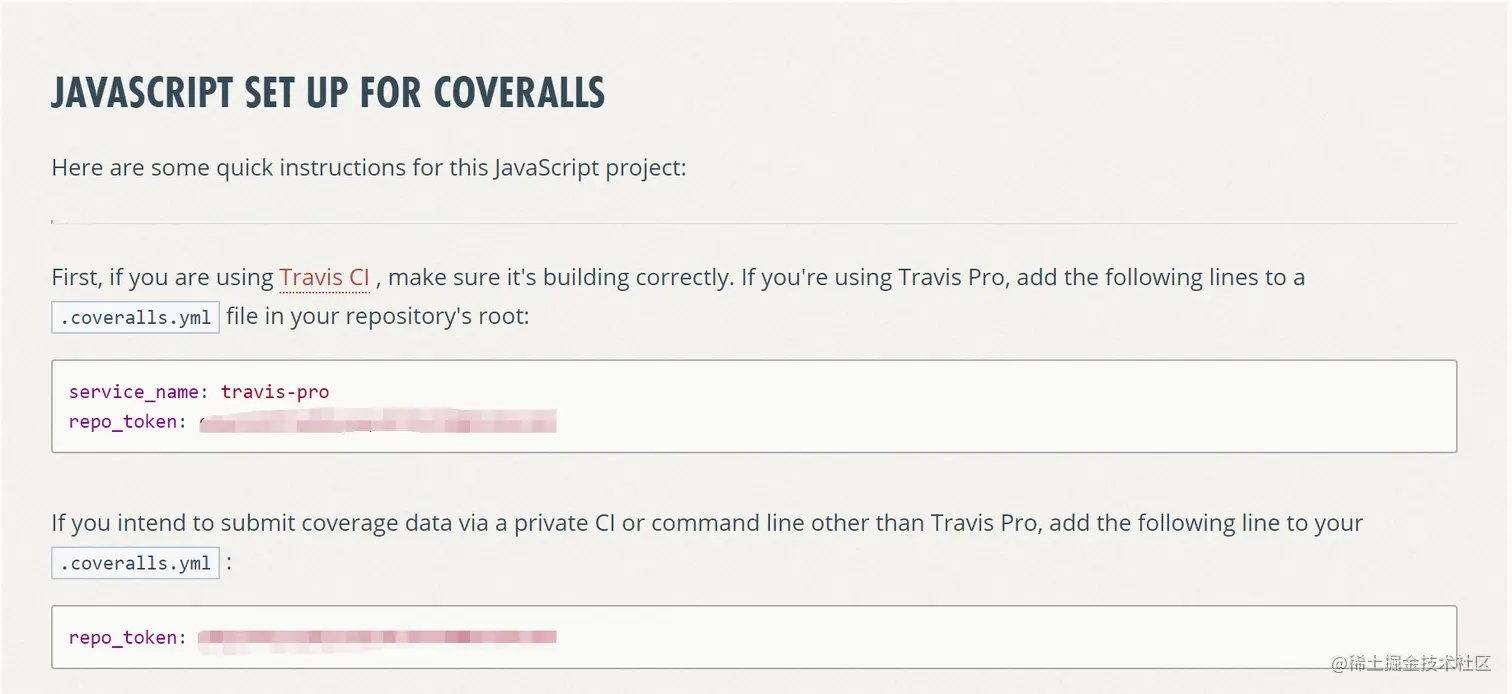This screenshot has width=1512, height=694.
Task: Click the .coveralls.yml label before "file in your repository's root"
Action: [135, 317]
